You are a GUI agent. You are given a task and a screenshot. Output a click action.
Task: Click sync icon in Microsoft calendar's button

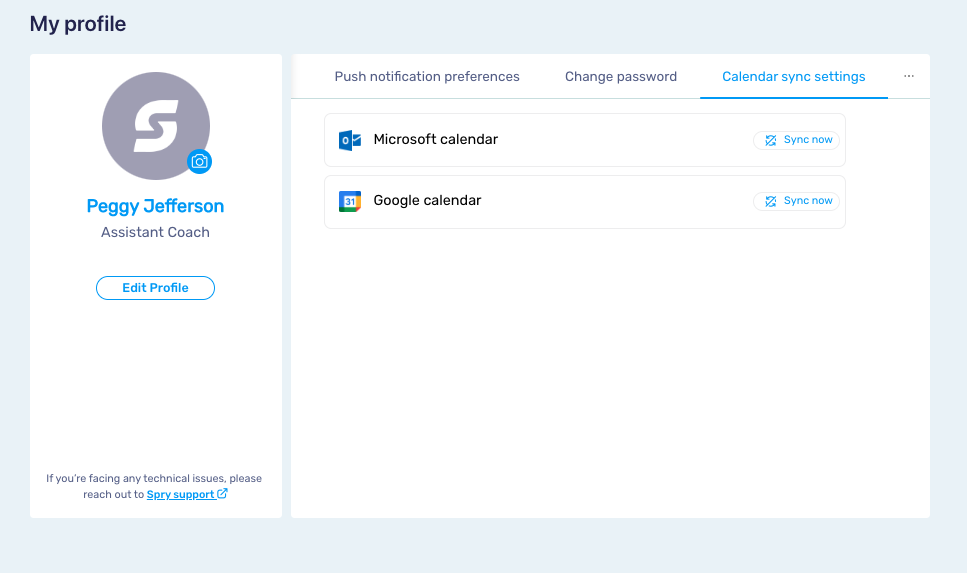click(770, 140)
